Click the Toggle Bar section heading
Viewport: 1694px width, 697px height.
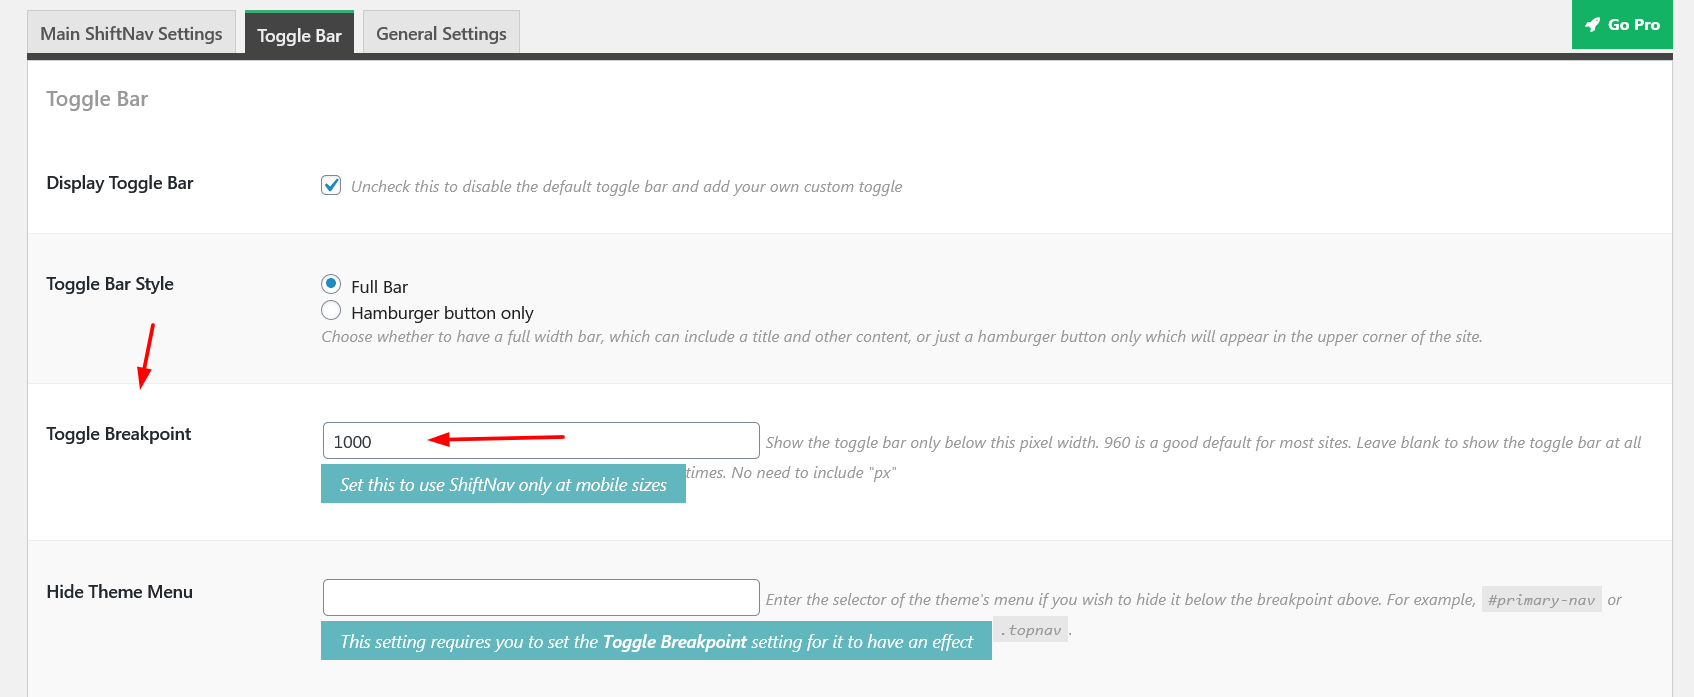point(97,99)
